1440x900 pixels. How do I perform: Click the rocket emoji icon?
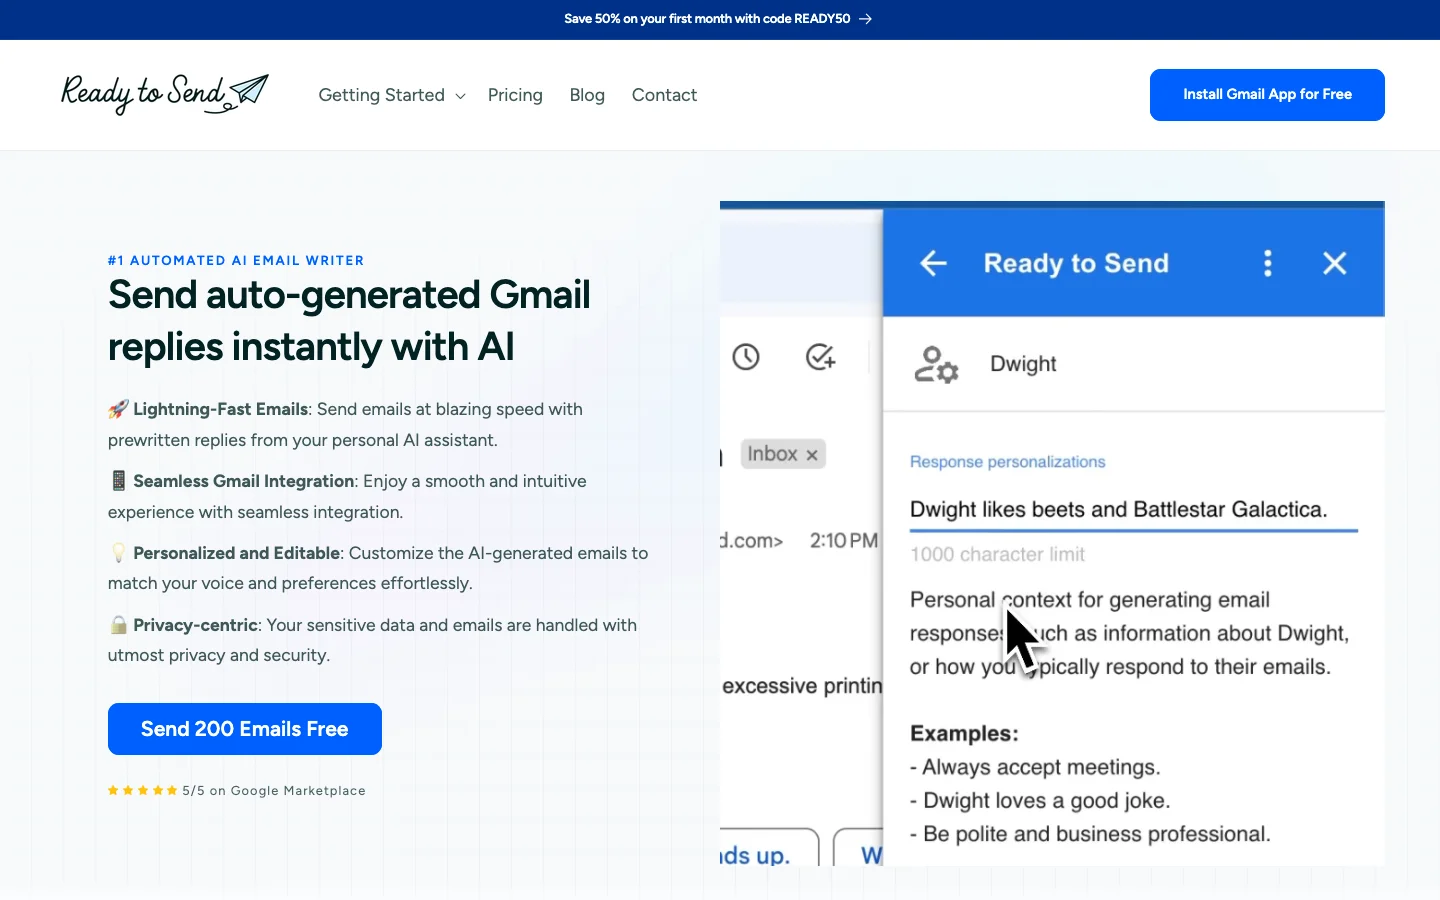click(119, 409)
